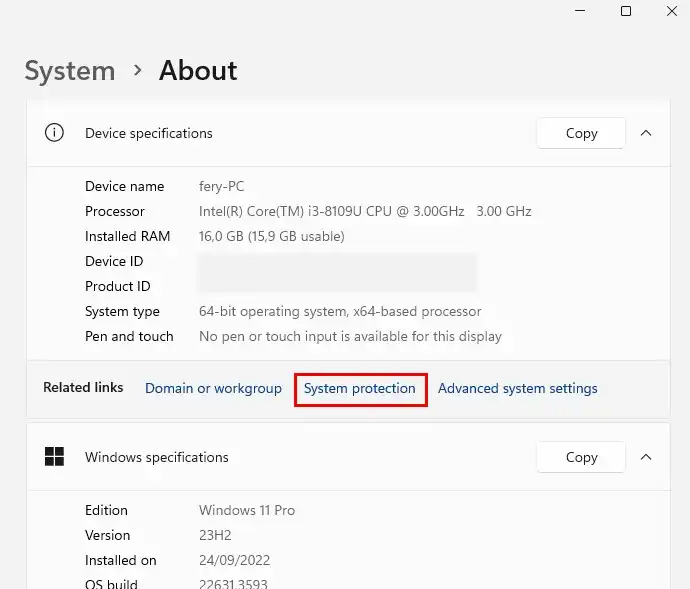Collapse the Windows specifications section
The height and width of the screenshot is (589, 690).
tap(646, 457)
